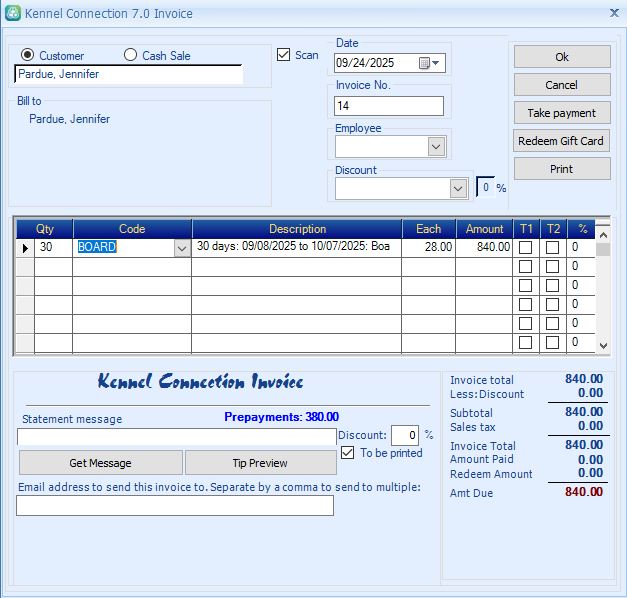Select the Customer radio button
Viewport: 627px width, 598px height.
[27, 55]
